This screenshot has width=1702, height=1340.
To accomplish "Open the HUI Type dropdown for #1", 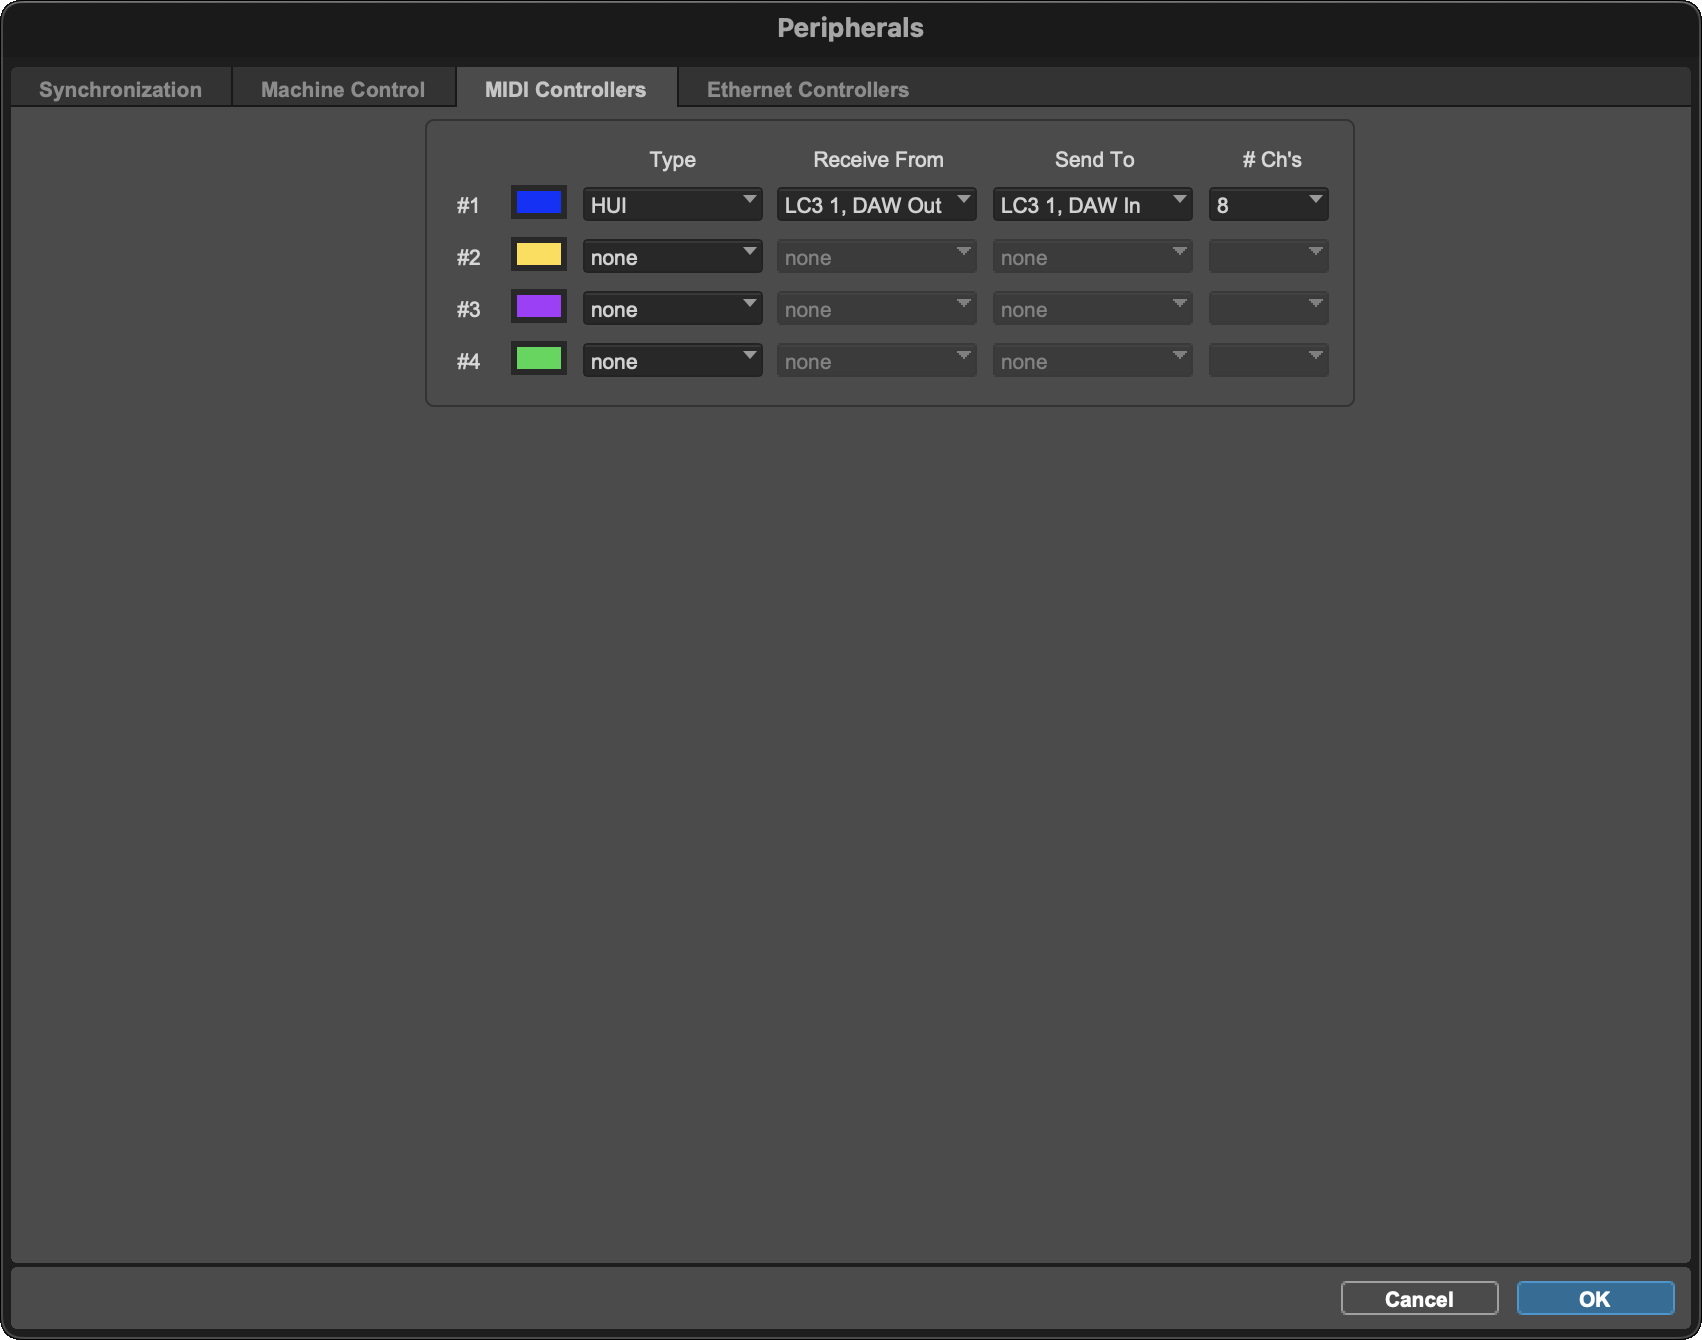I will pos(672,205).
